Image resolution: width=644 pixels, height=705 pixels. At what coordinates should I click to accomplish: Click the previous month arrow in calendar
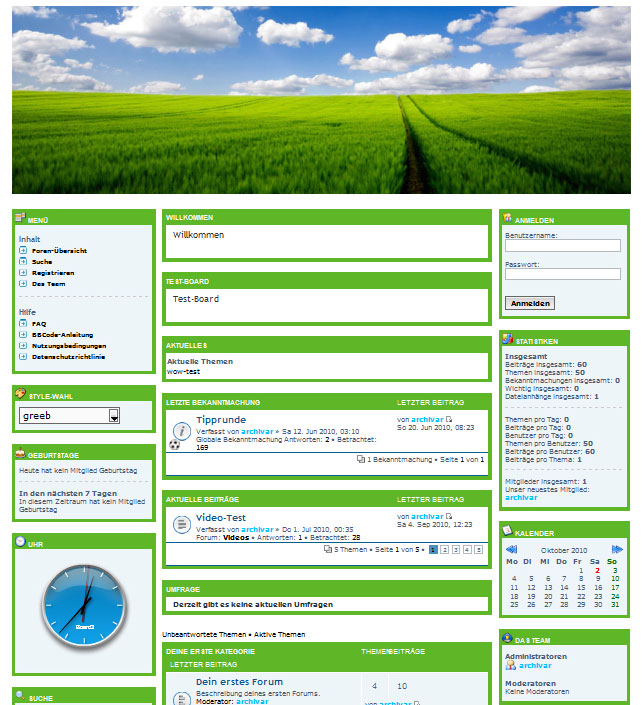coord(511,549)
